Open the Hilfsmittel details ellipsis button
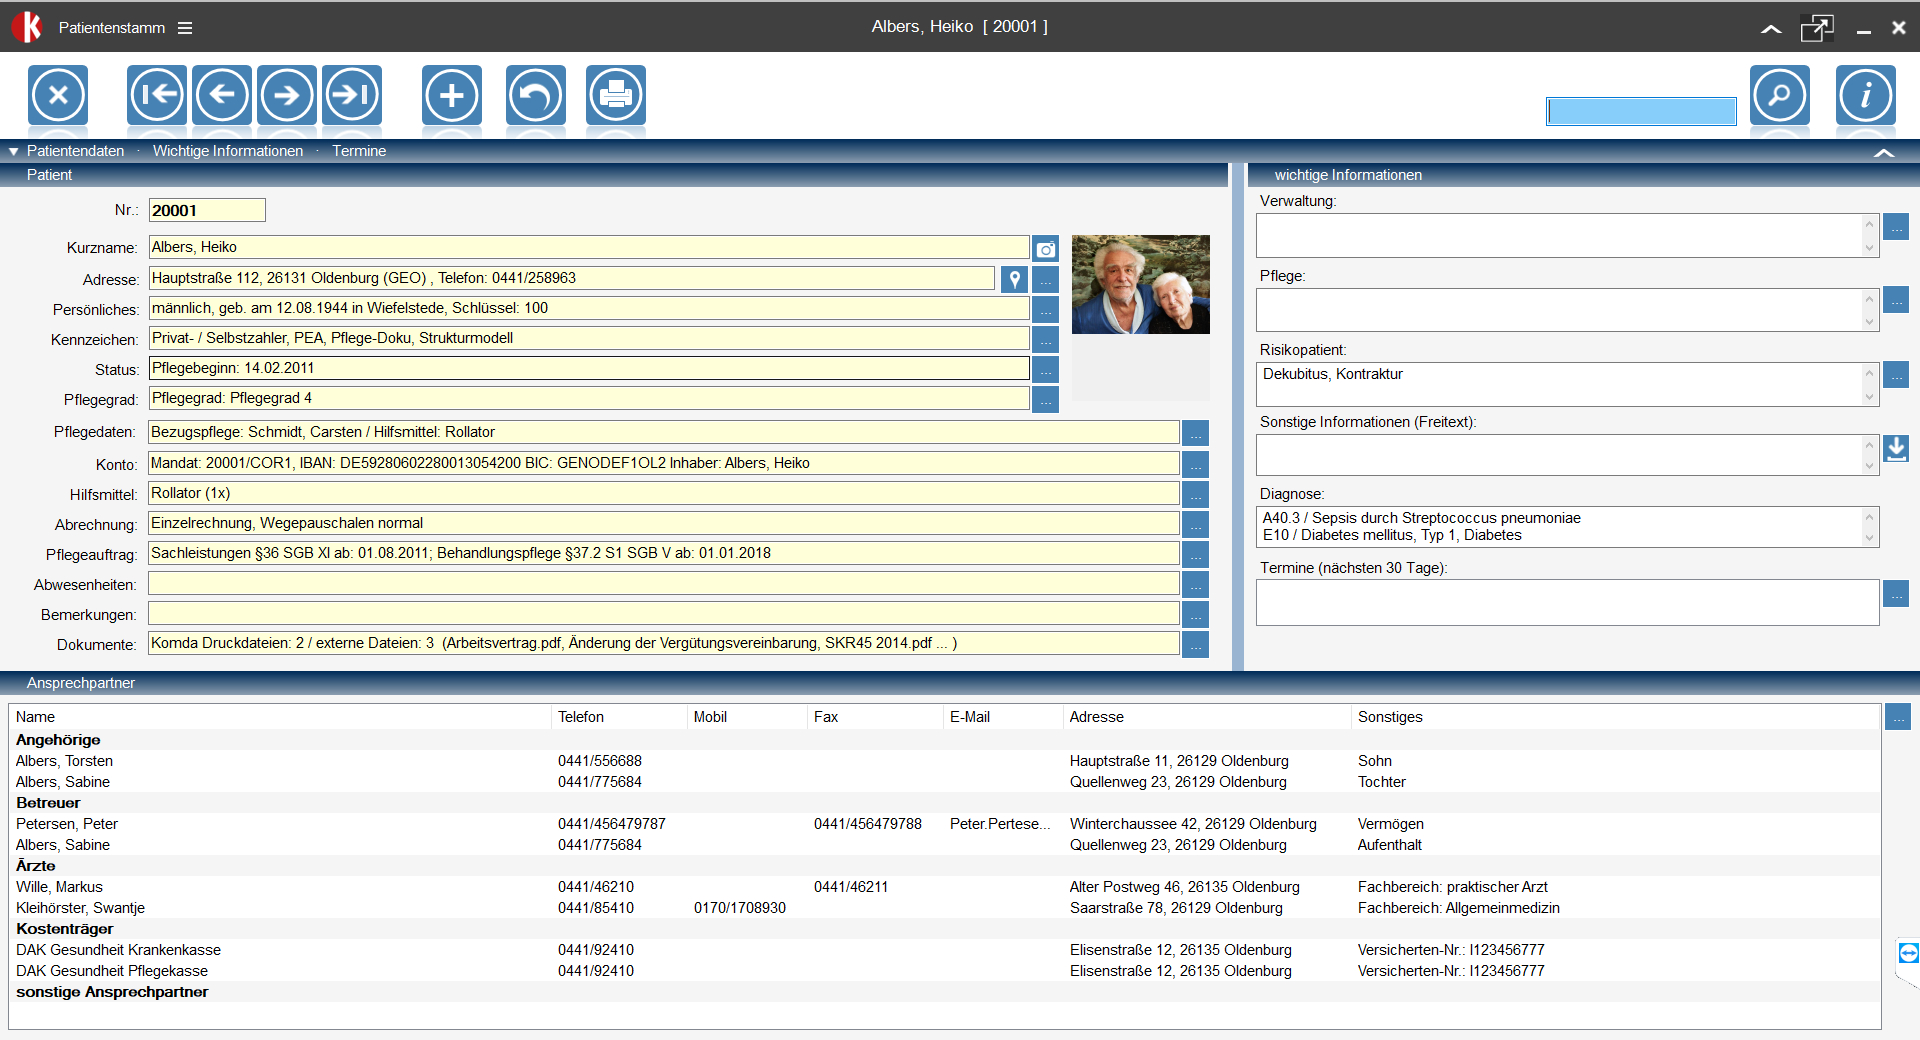Viewport: 1920px width, 1040px height. [x=1196, y=494]
